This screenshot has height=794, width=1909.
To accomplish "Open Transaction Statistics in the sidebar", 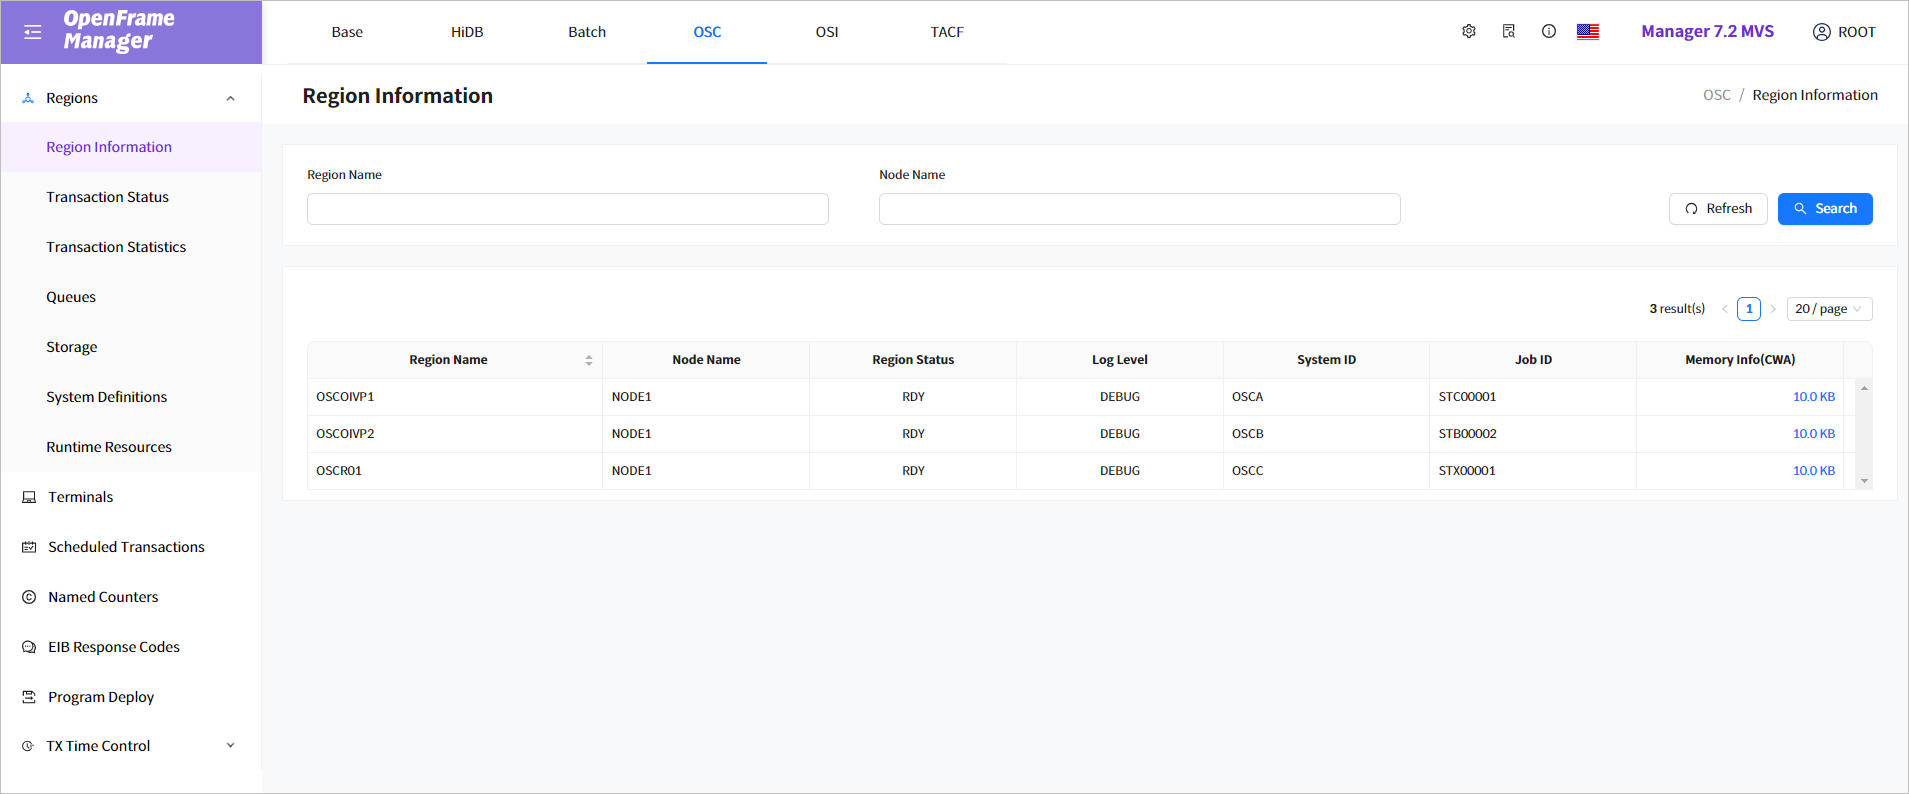I will point(116,247).
